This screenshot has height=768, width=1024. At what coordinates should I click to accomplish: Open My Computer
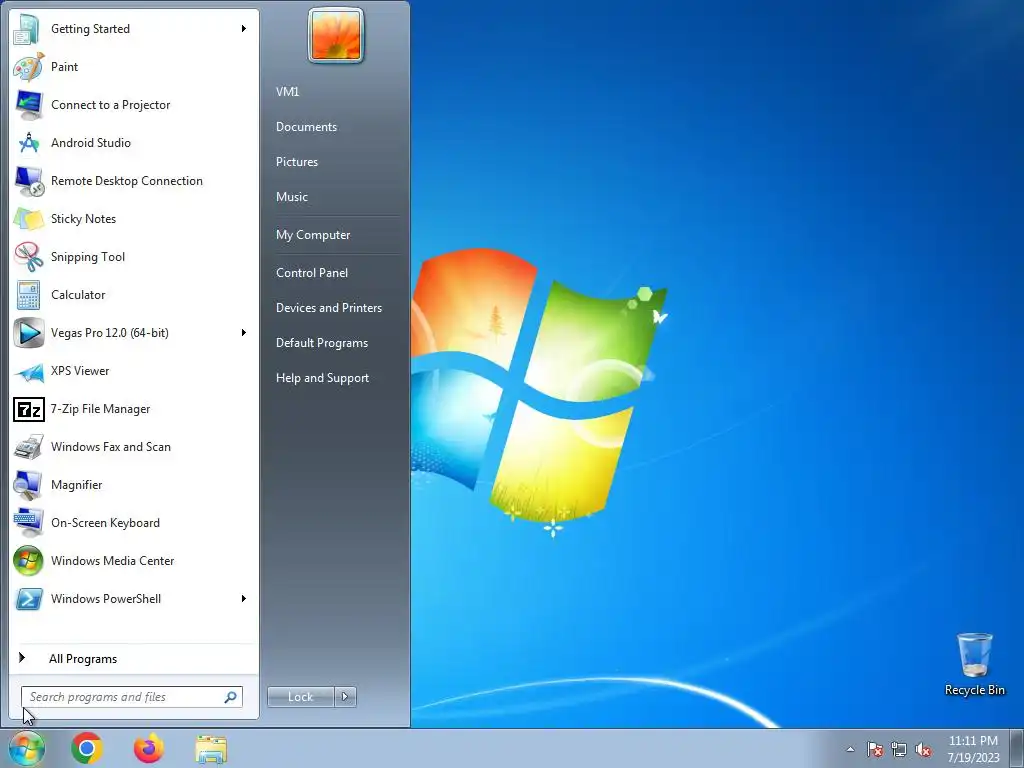313,234
